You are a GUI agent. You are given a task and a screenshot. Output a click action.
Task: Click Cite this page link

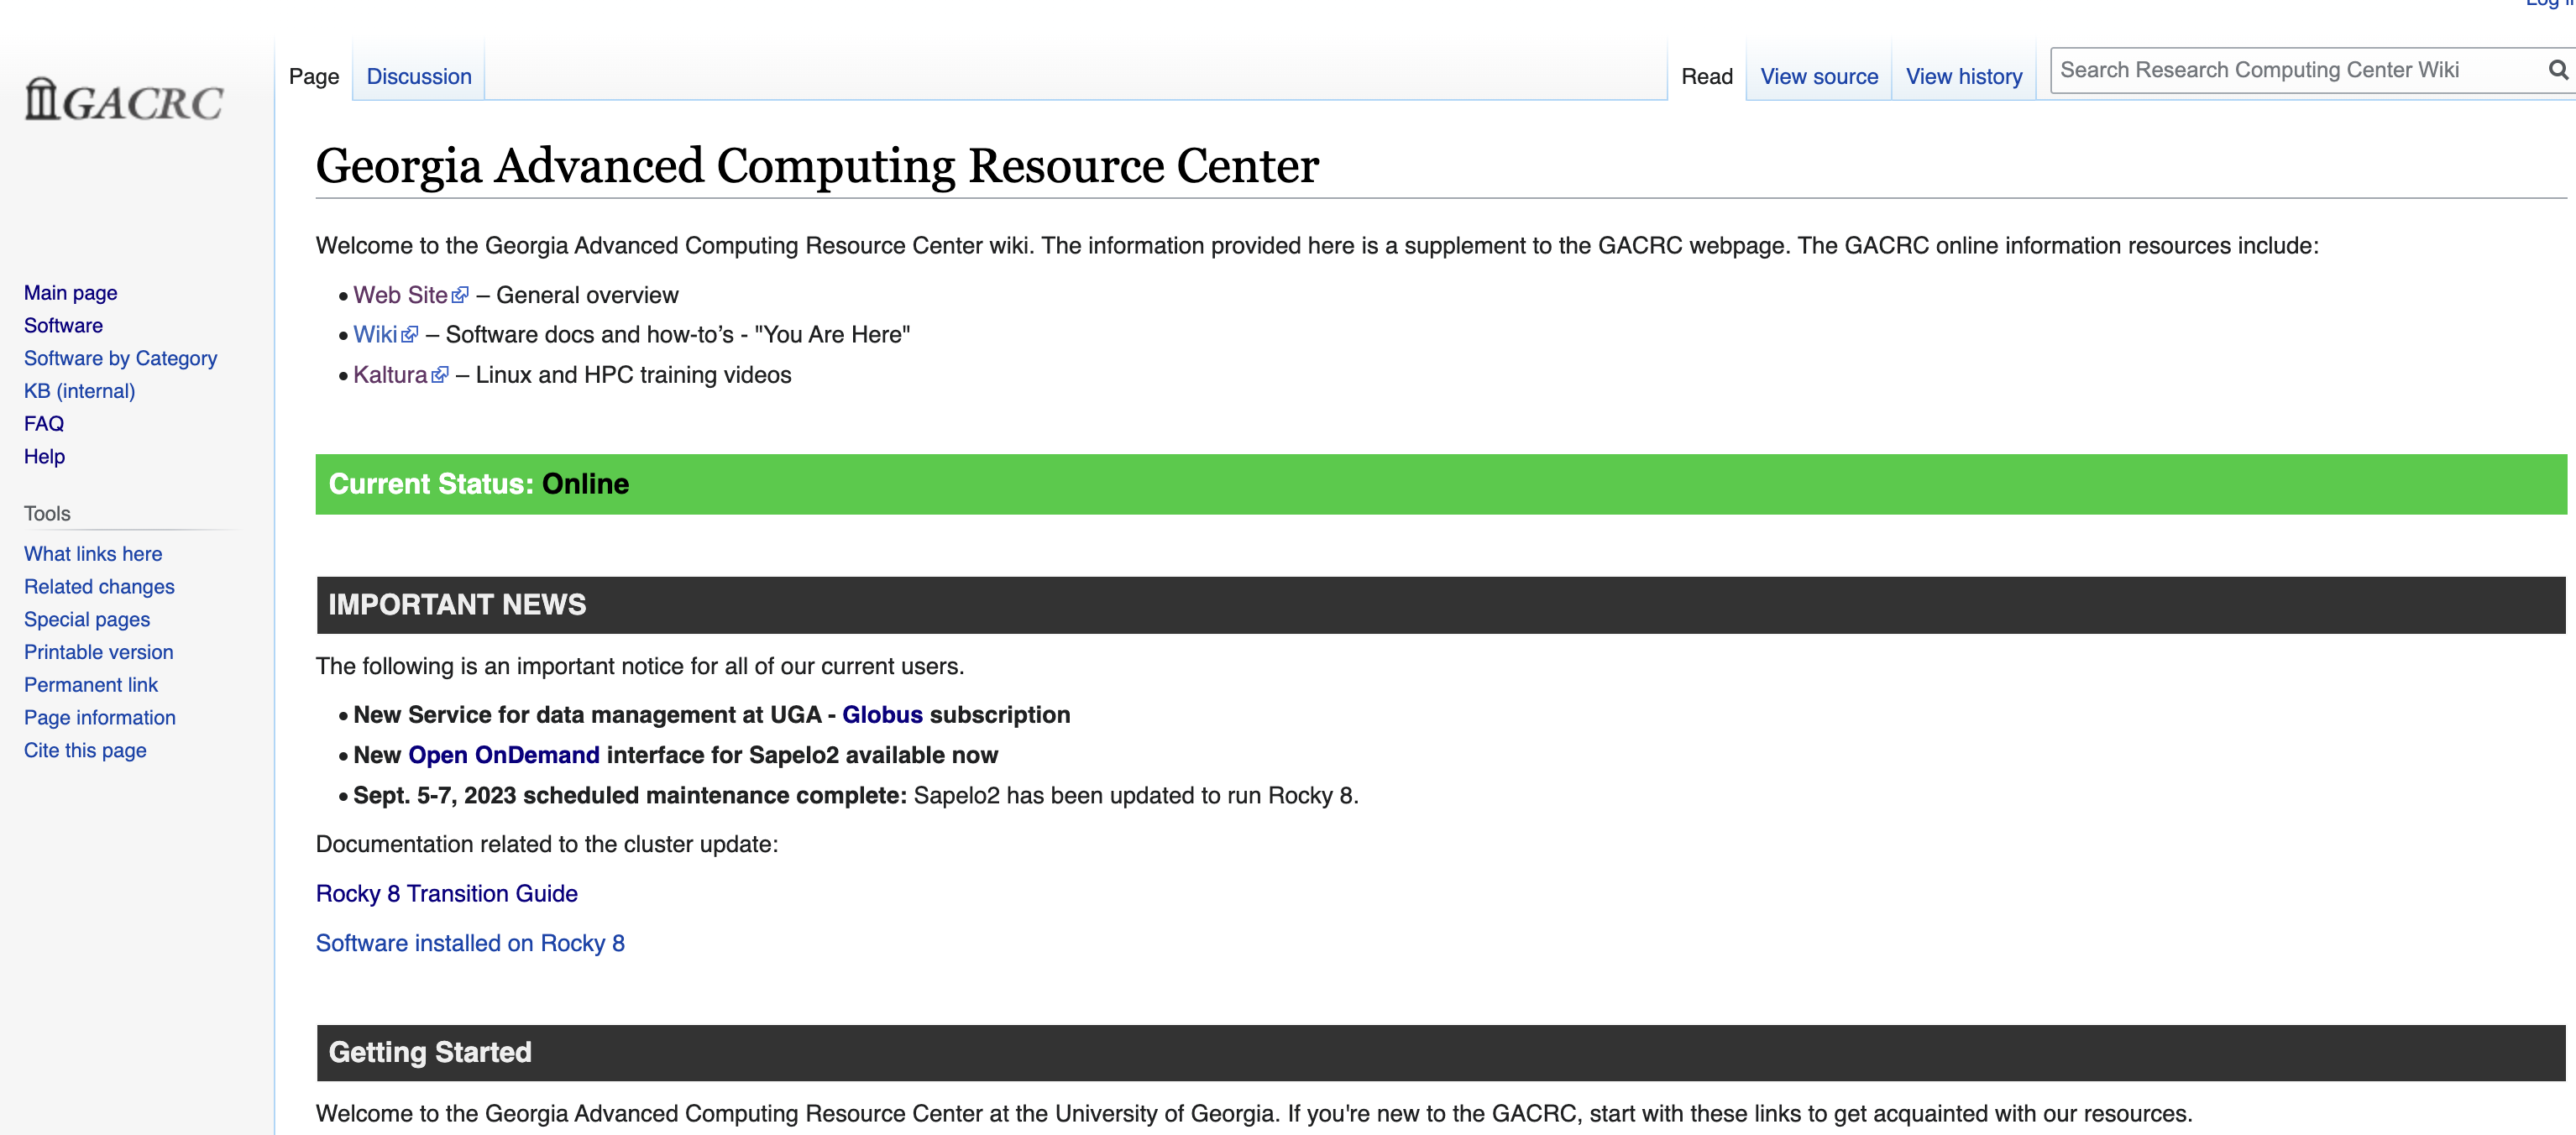pyautogui.click(x=85, y=750)
